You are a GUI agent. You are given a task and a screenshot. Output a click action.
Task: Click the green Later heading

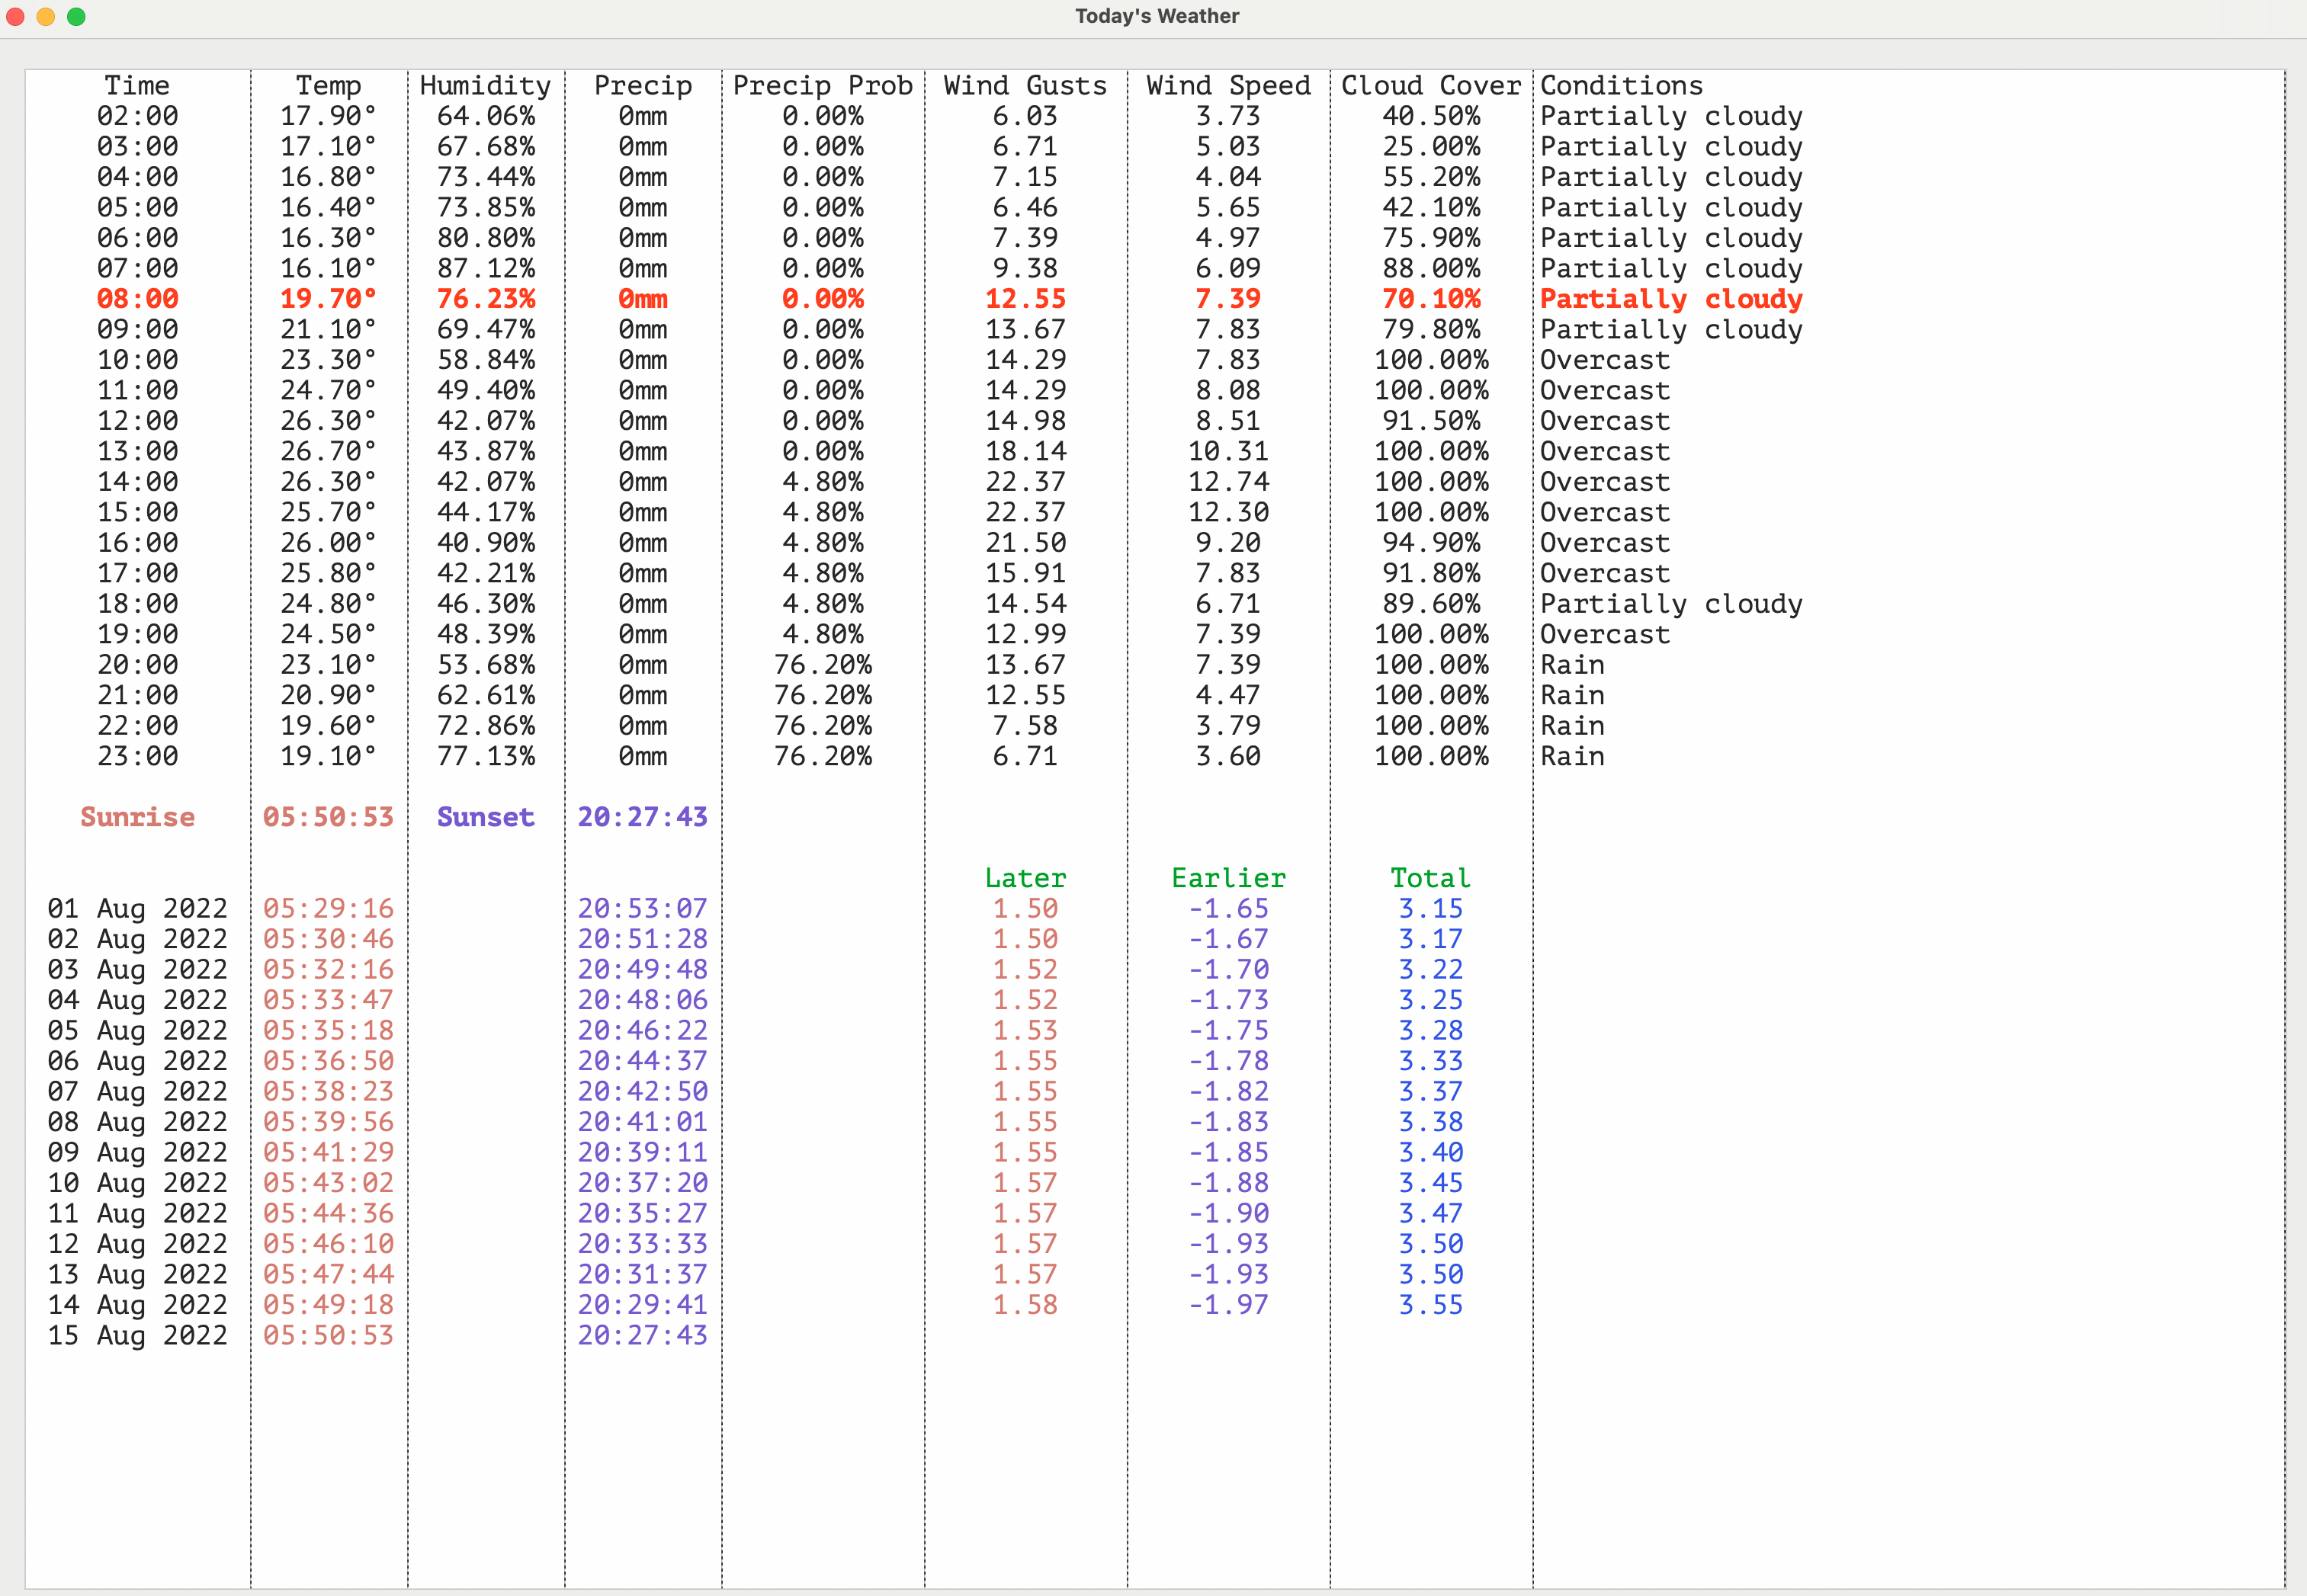(1025, 878)
